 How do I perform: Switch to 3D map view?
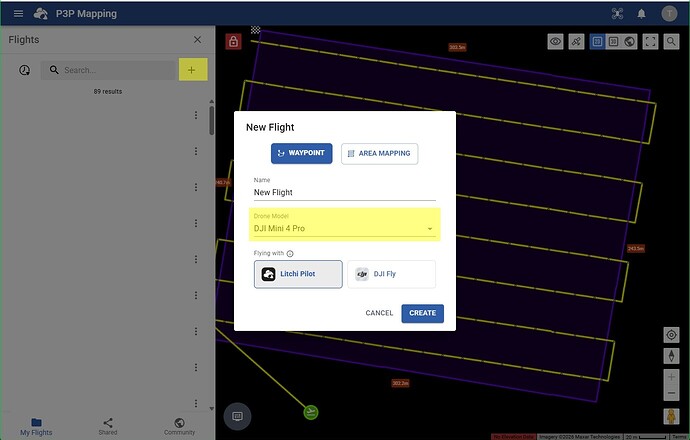613,42
